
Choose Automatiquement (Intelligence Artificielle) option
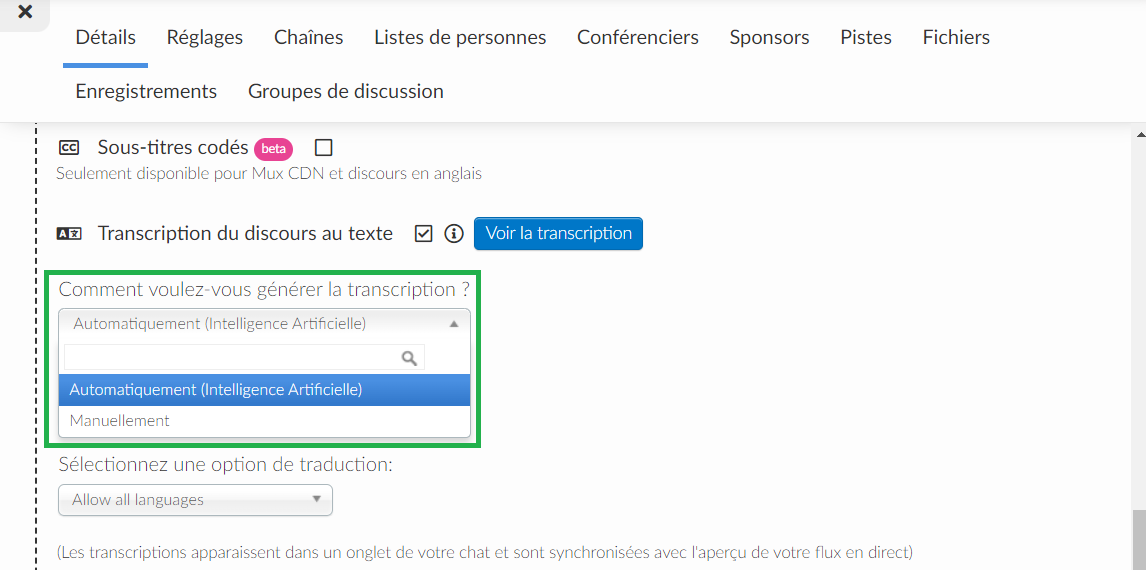(x=265, y=390)
